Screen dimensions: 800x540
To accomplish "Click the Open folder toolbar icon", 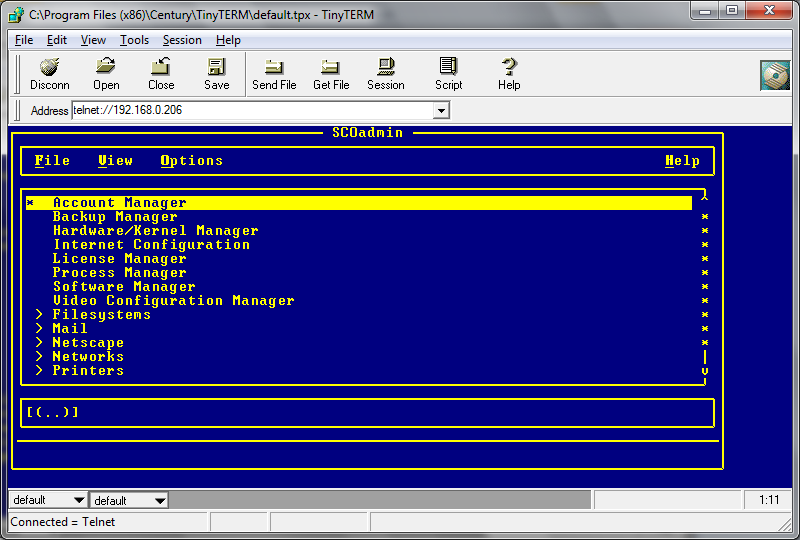I will pos(106,66).
